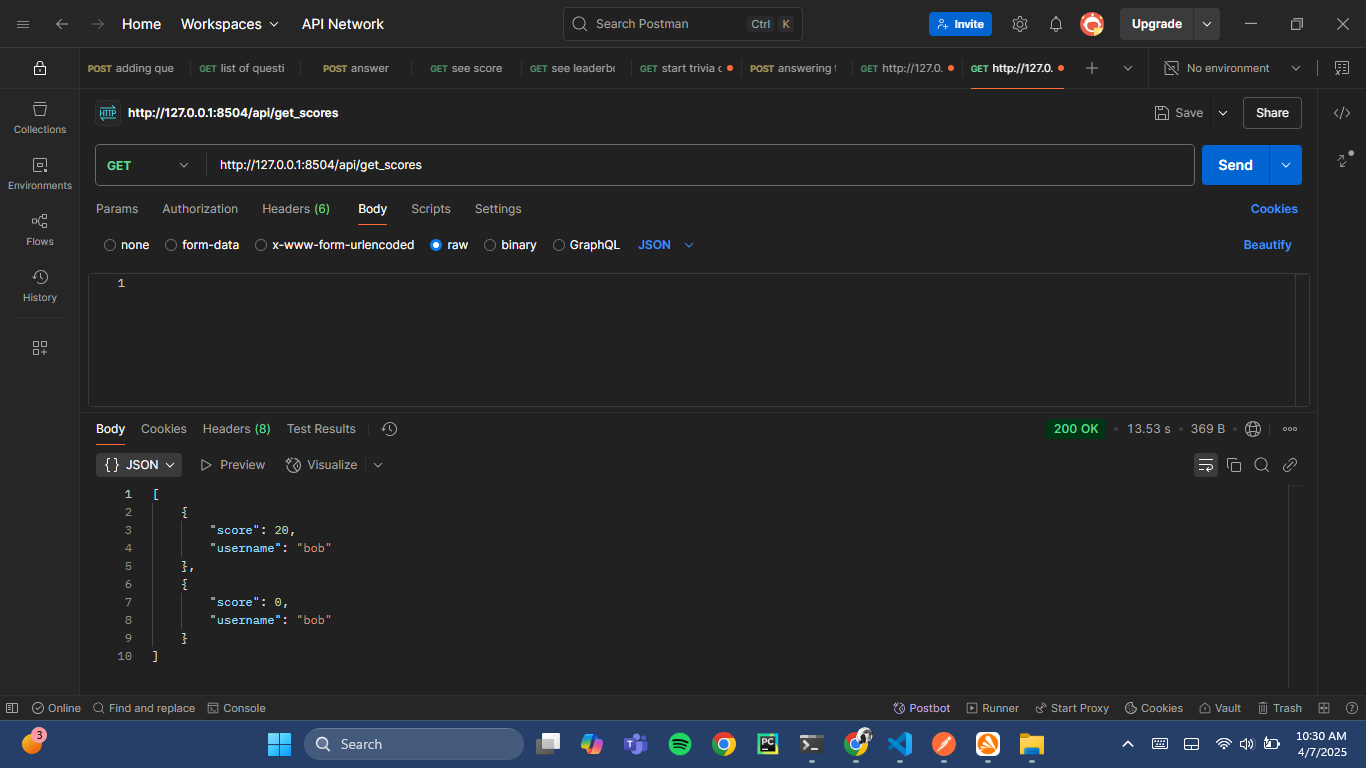Switch to the Authorization tab
The height and width of the screenshot is (768, 1366).
pyautogui.click(x=200, y=209)
